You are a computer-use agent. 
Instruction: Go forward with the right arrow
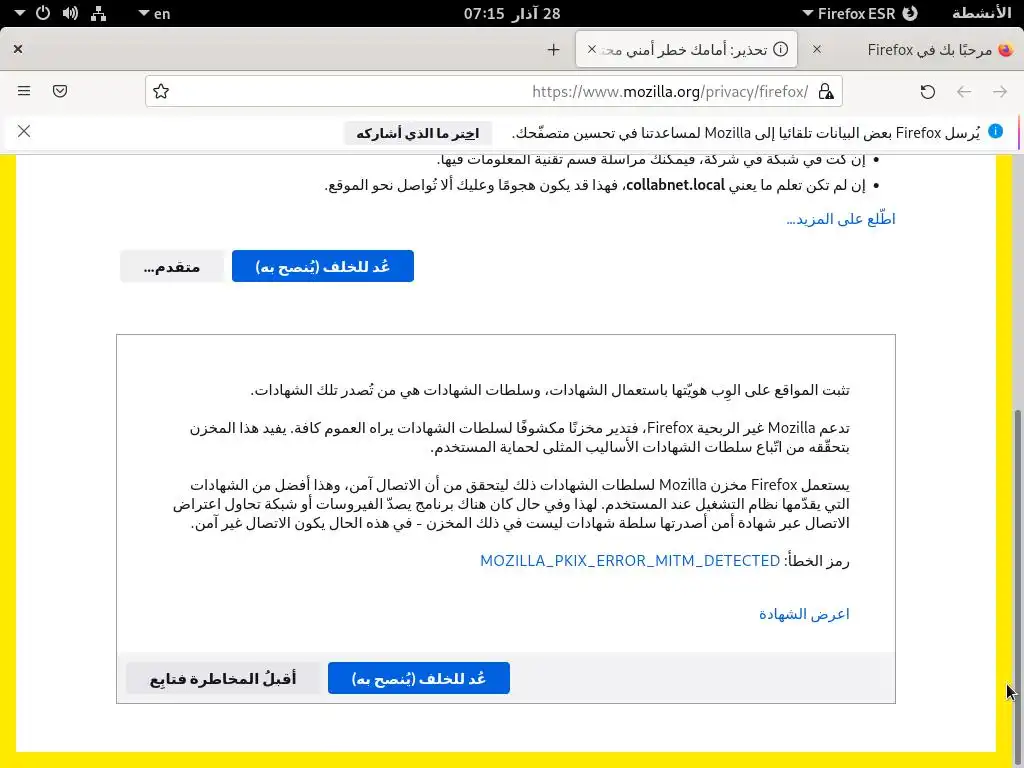[x=1000, y=91]
